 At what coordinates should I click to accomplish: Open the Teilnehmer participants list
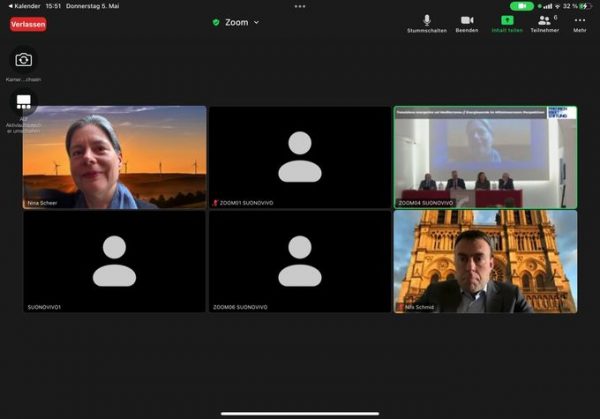coord(545,24)
